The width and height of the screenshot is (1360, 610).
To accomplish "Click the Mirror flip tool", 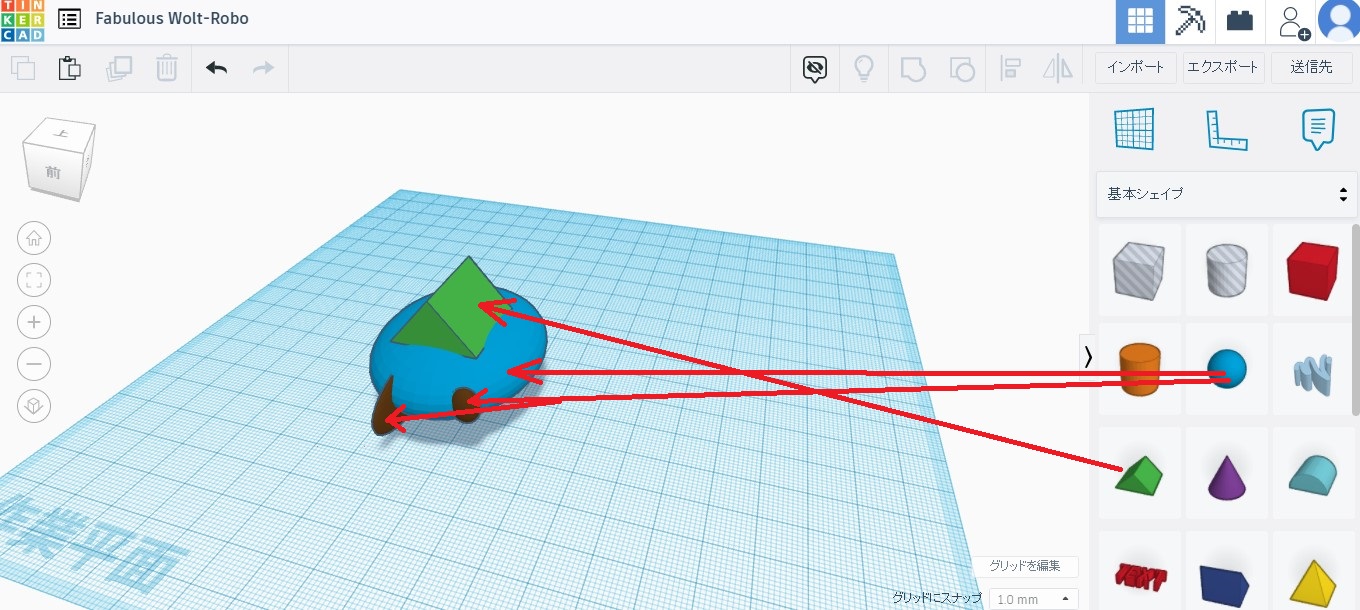I will click(1058, 68).
